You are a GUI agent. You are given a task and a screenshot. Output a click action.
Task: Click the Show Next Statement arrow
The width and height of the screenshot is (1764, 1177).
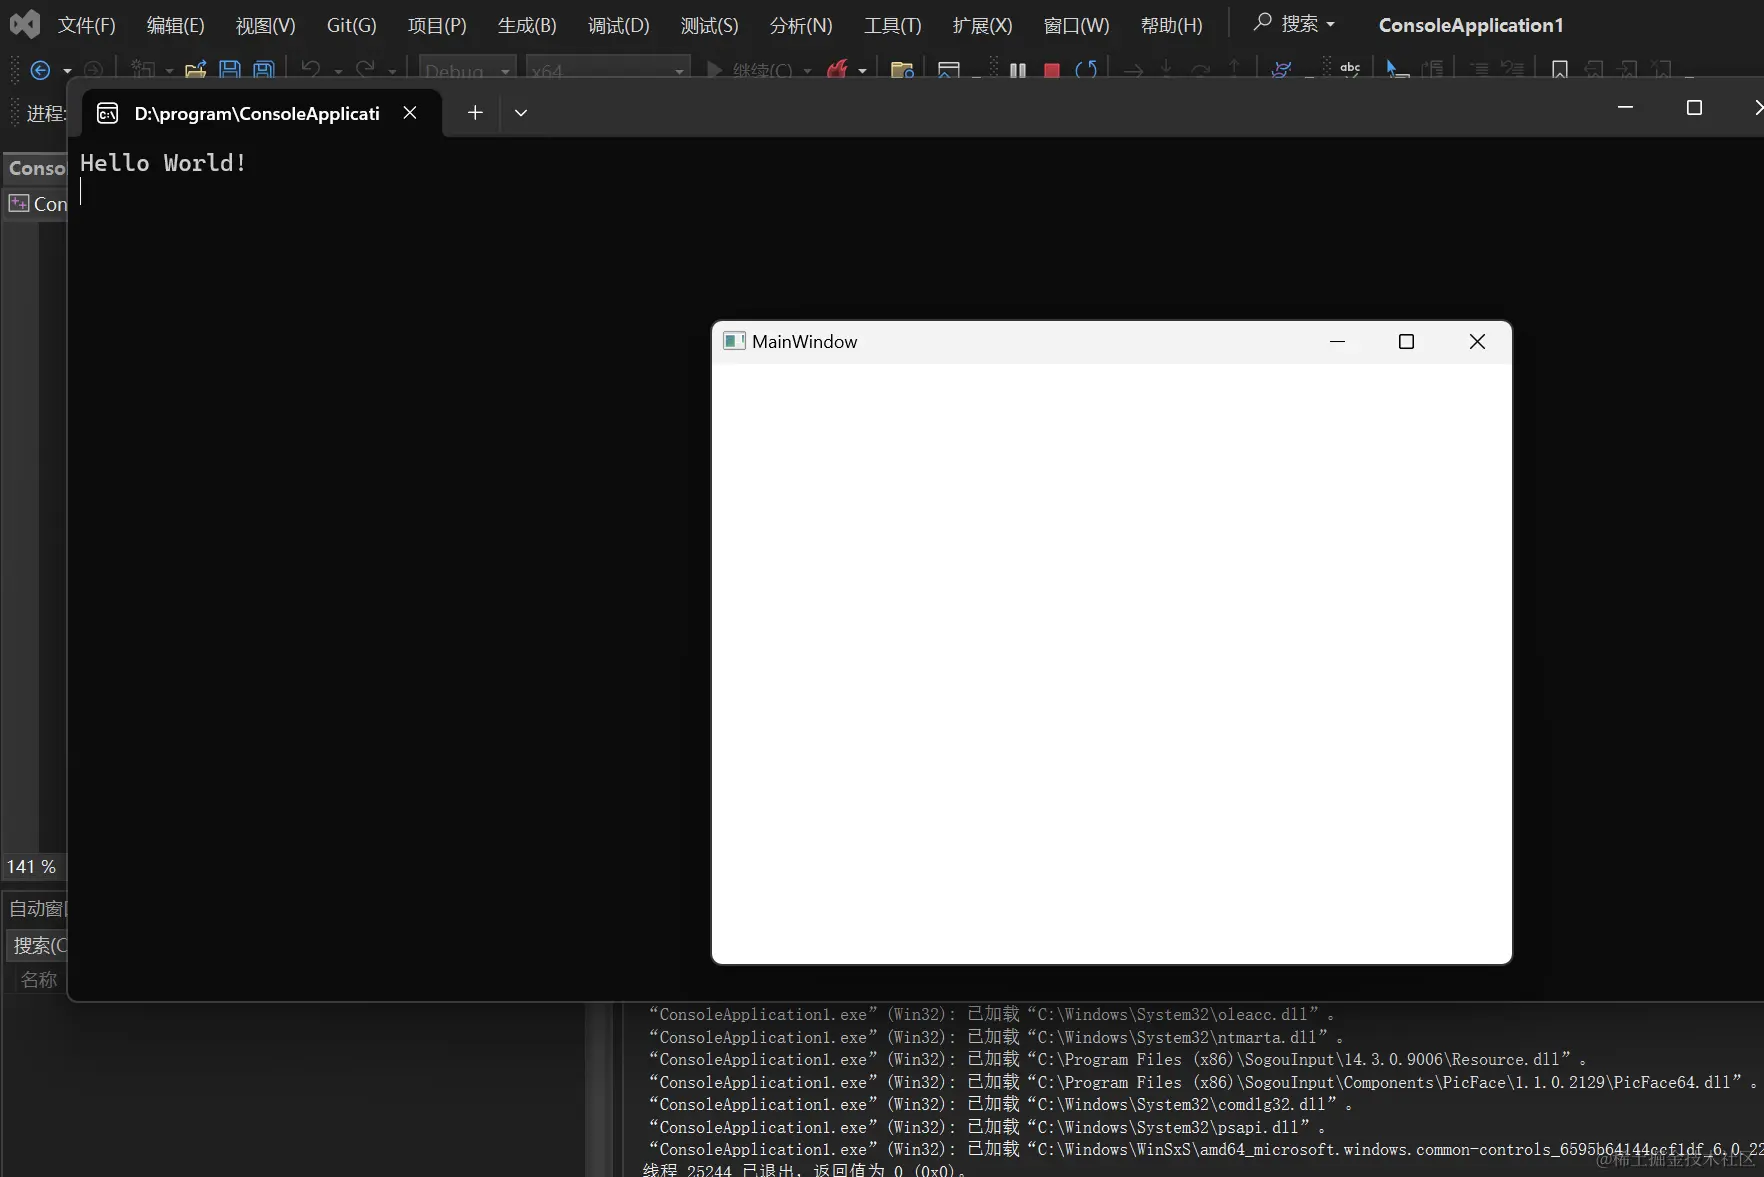[1133, 70]
